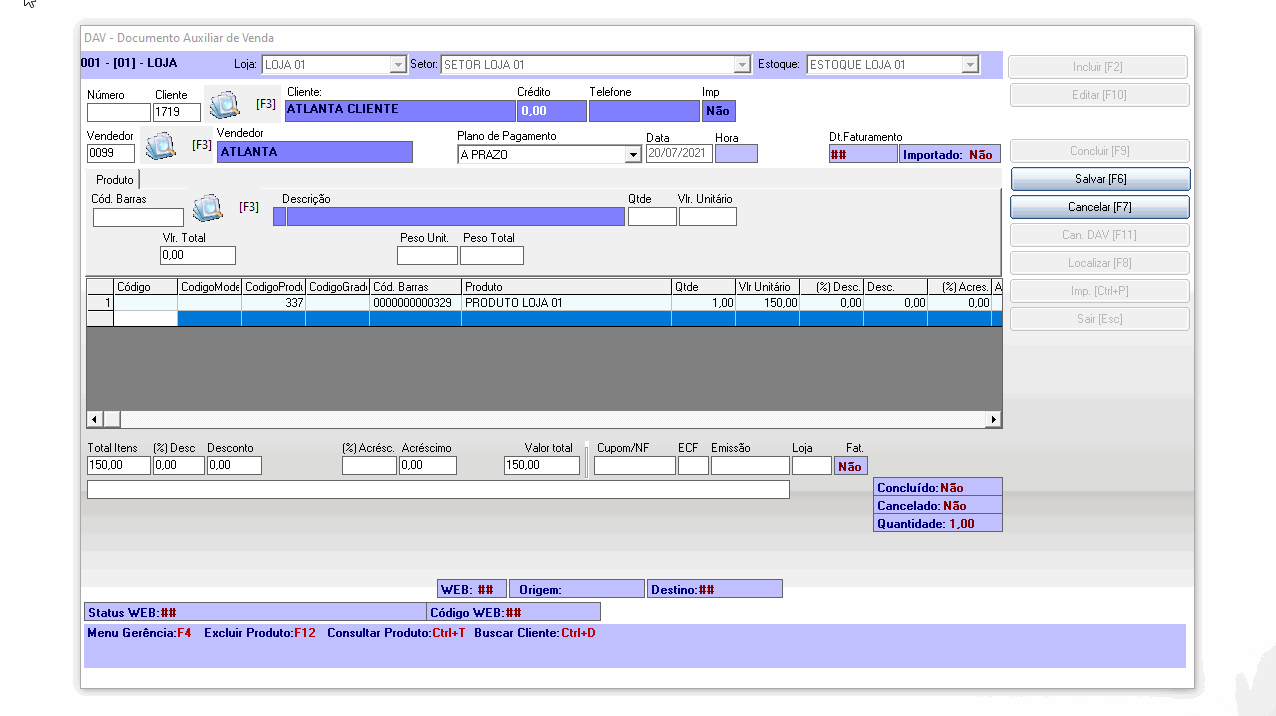Click the Peso Unit. field
The width and height of the screenshot is (1276, 716).
click(427, 256)
